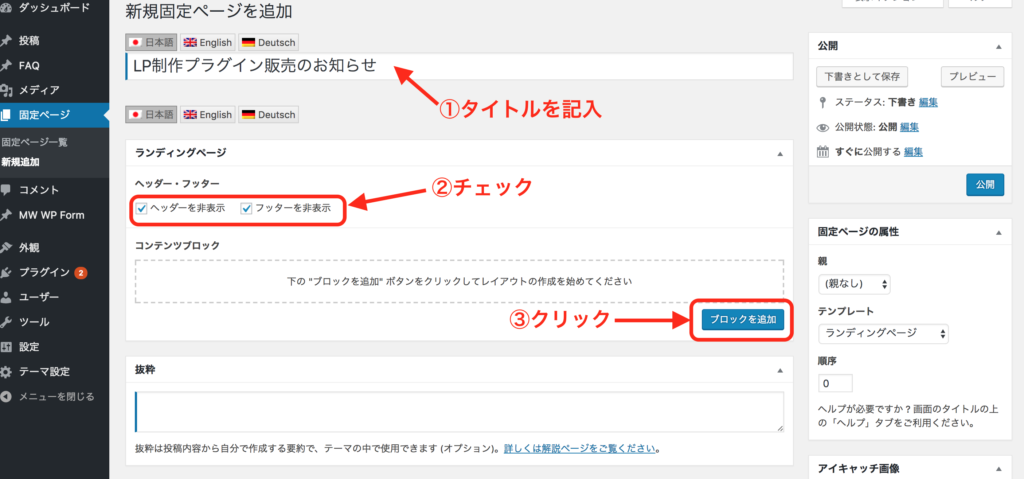
Task: Open the 親 (親なし) dropdown
Action: [853, 284]
